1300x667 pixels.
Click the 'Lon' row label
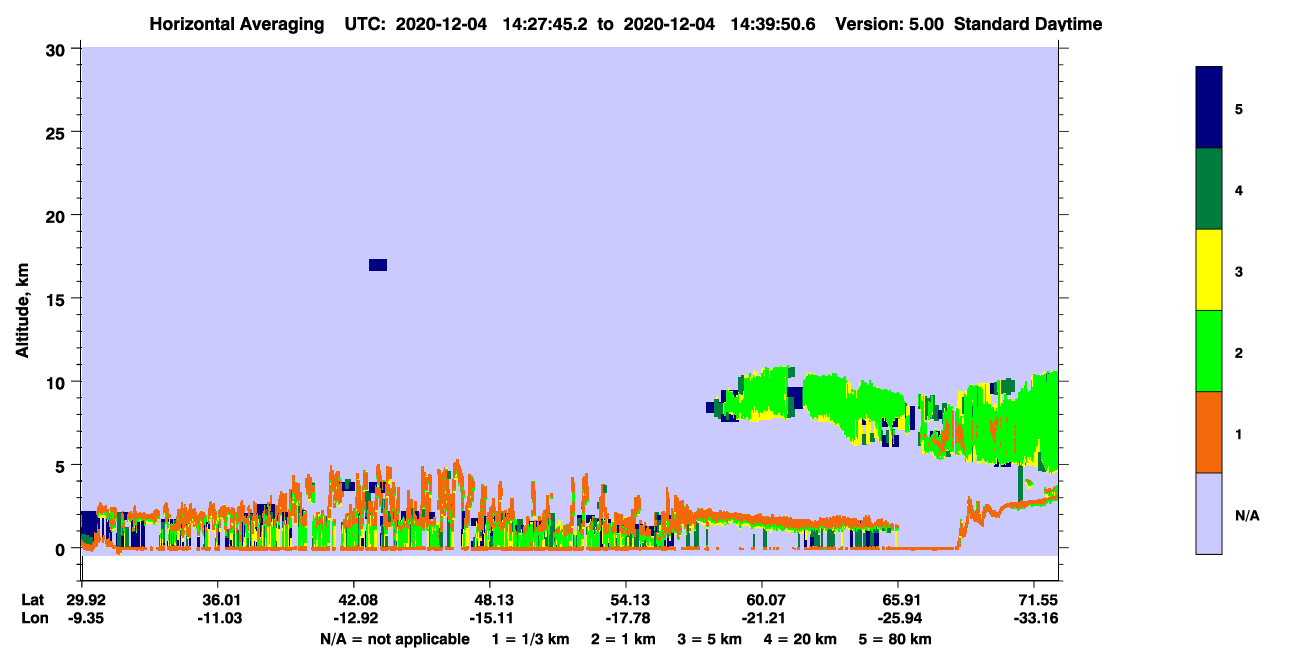[x=33, y=618]
